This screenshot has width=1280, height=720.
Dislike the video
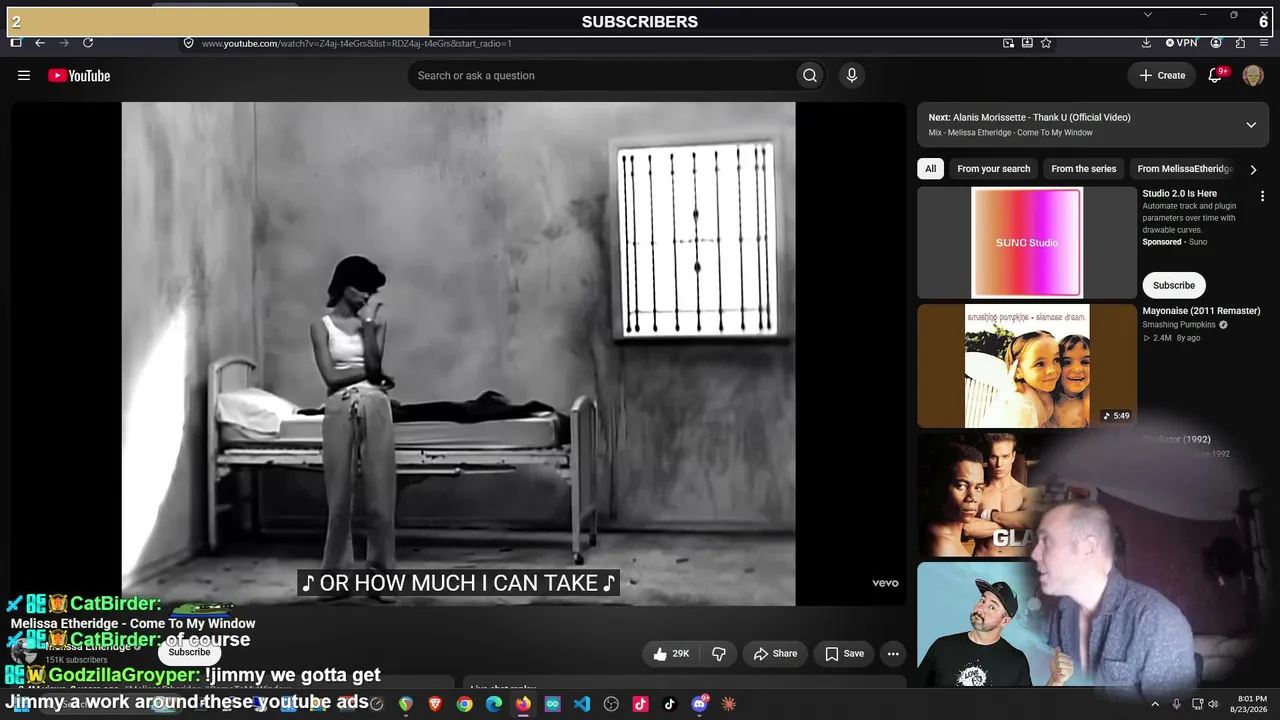click(719, 654)
